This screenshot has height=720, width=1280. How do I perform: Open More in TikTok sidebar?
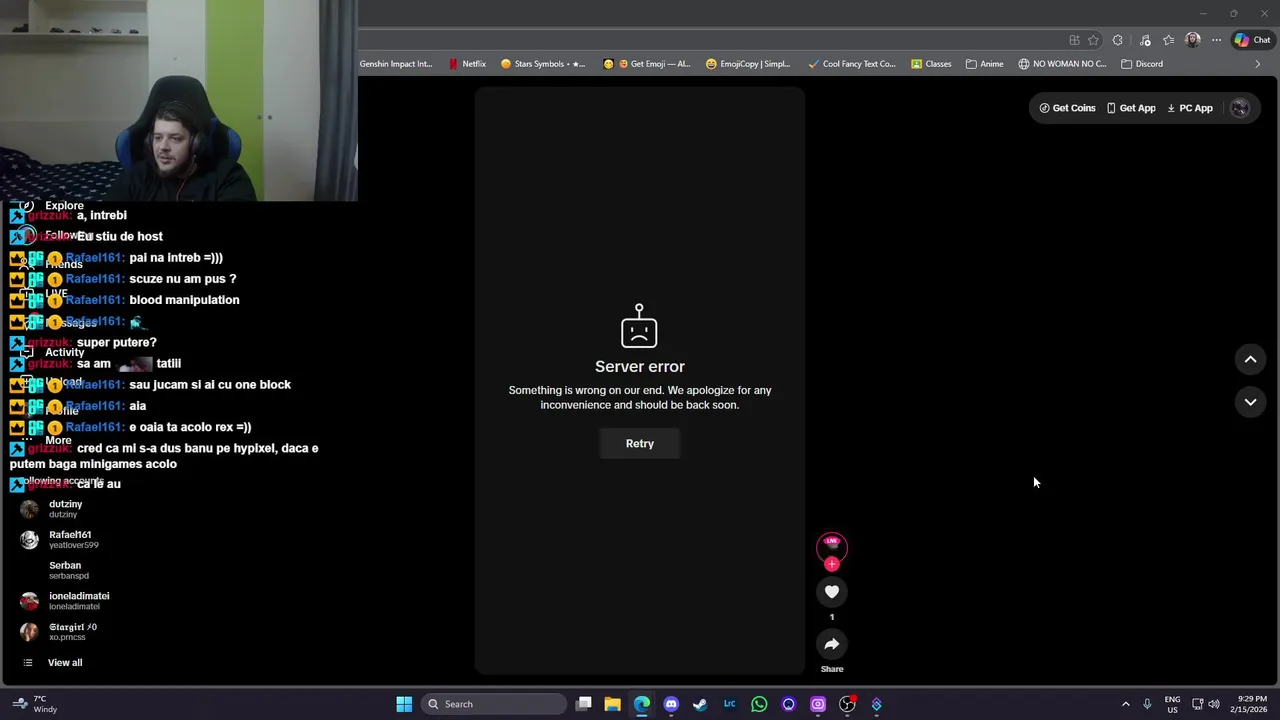(58, 440)
